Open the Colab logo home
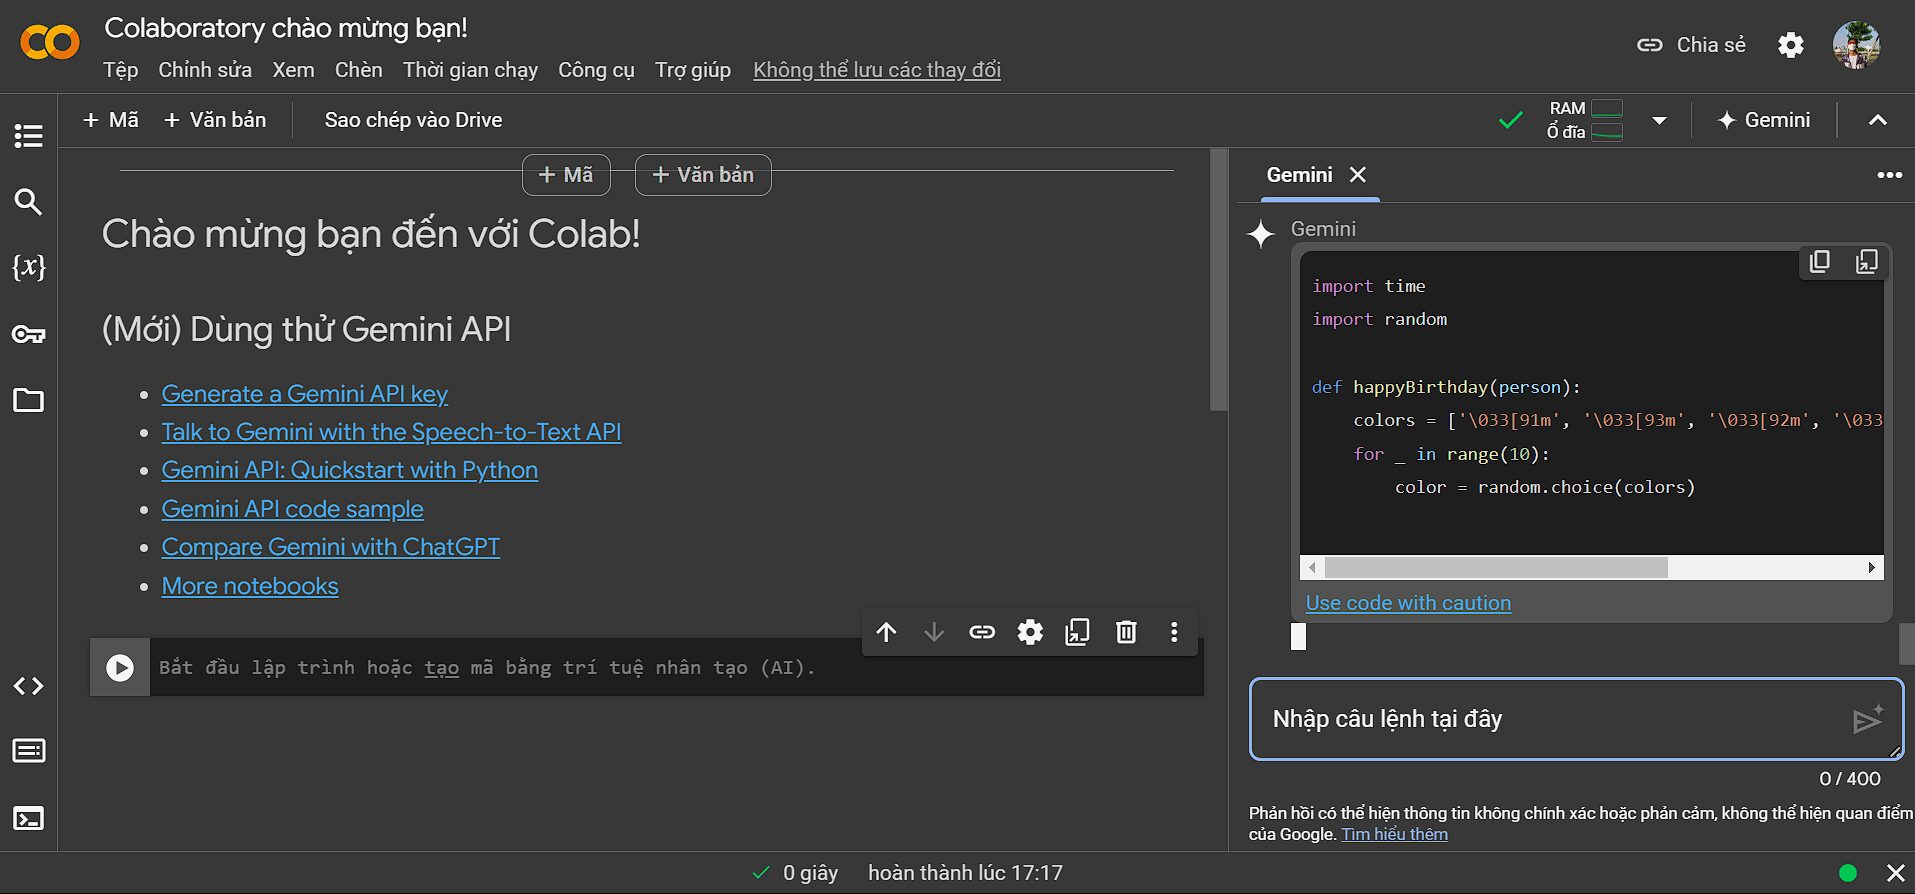 tap(49, 42)
